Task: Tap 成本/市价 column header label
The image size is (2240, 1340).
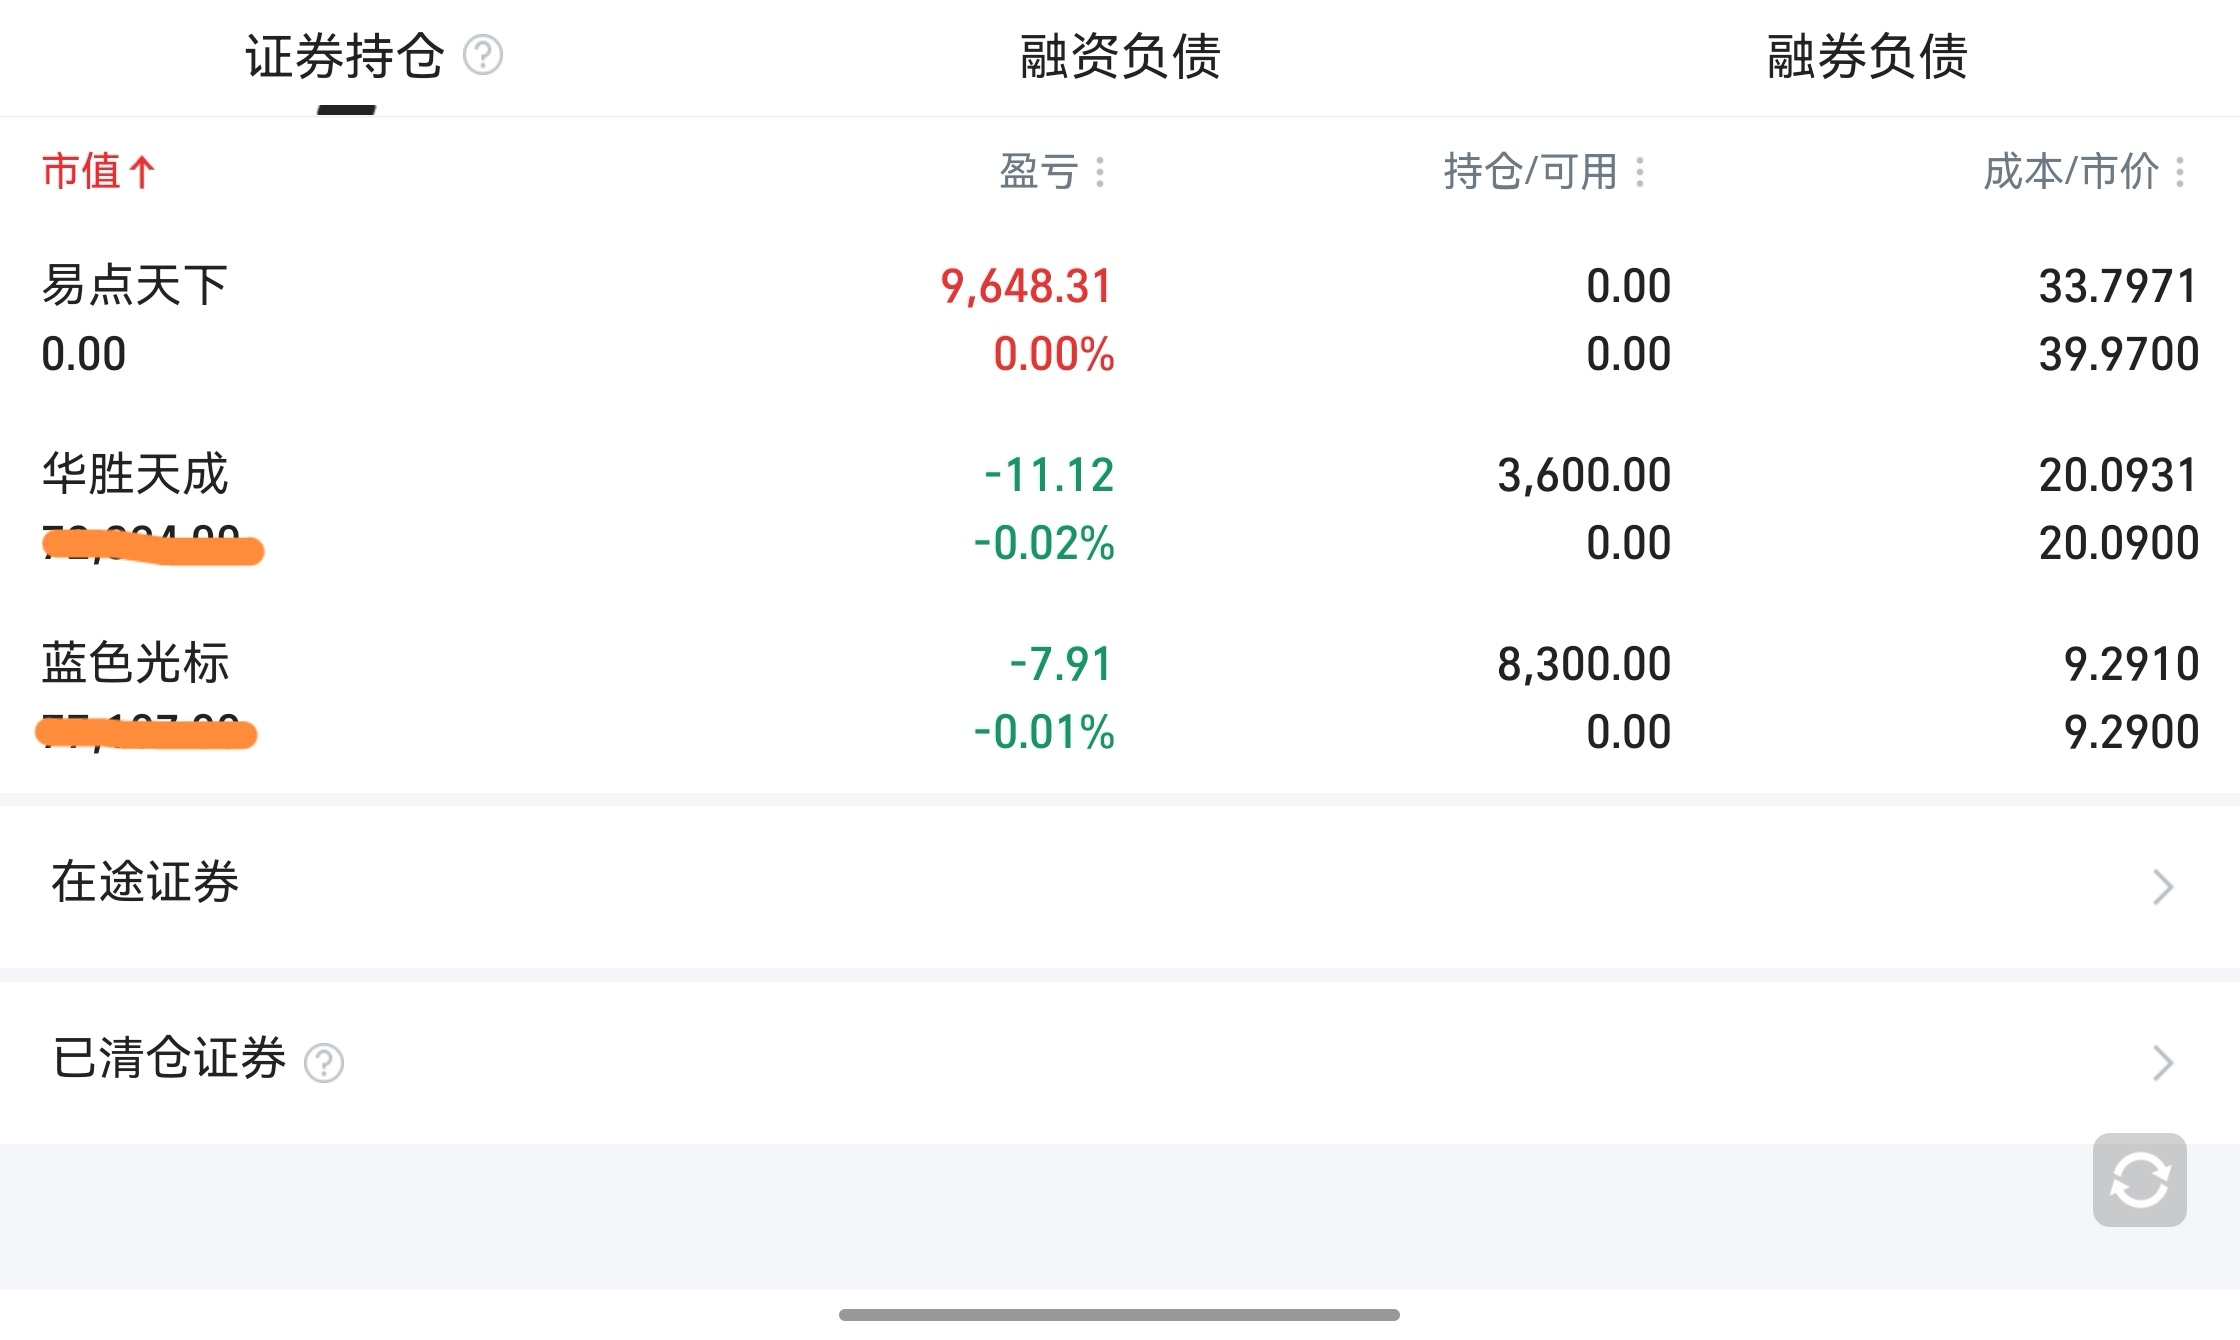Action: tap(2070, 172)
